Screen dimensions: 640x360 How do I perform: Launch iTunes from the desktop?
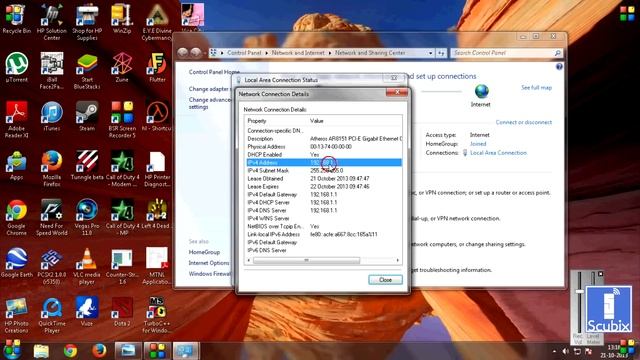51,116
